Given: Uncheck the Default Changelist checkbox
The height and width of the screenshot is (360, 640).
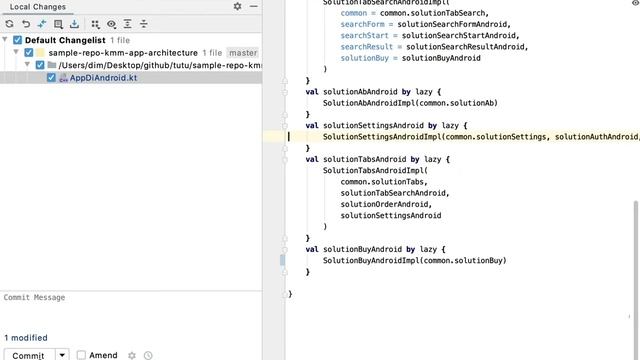Looking at the screenshot, I should click(17, 40).
